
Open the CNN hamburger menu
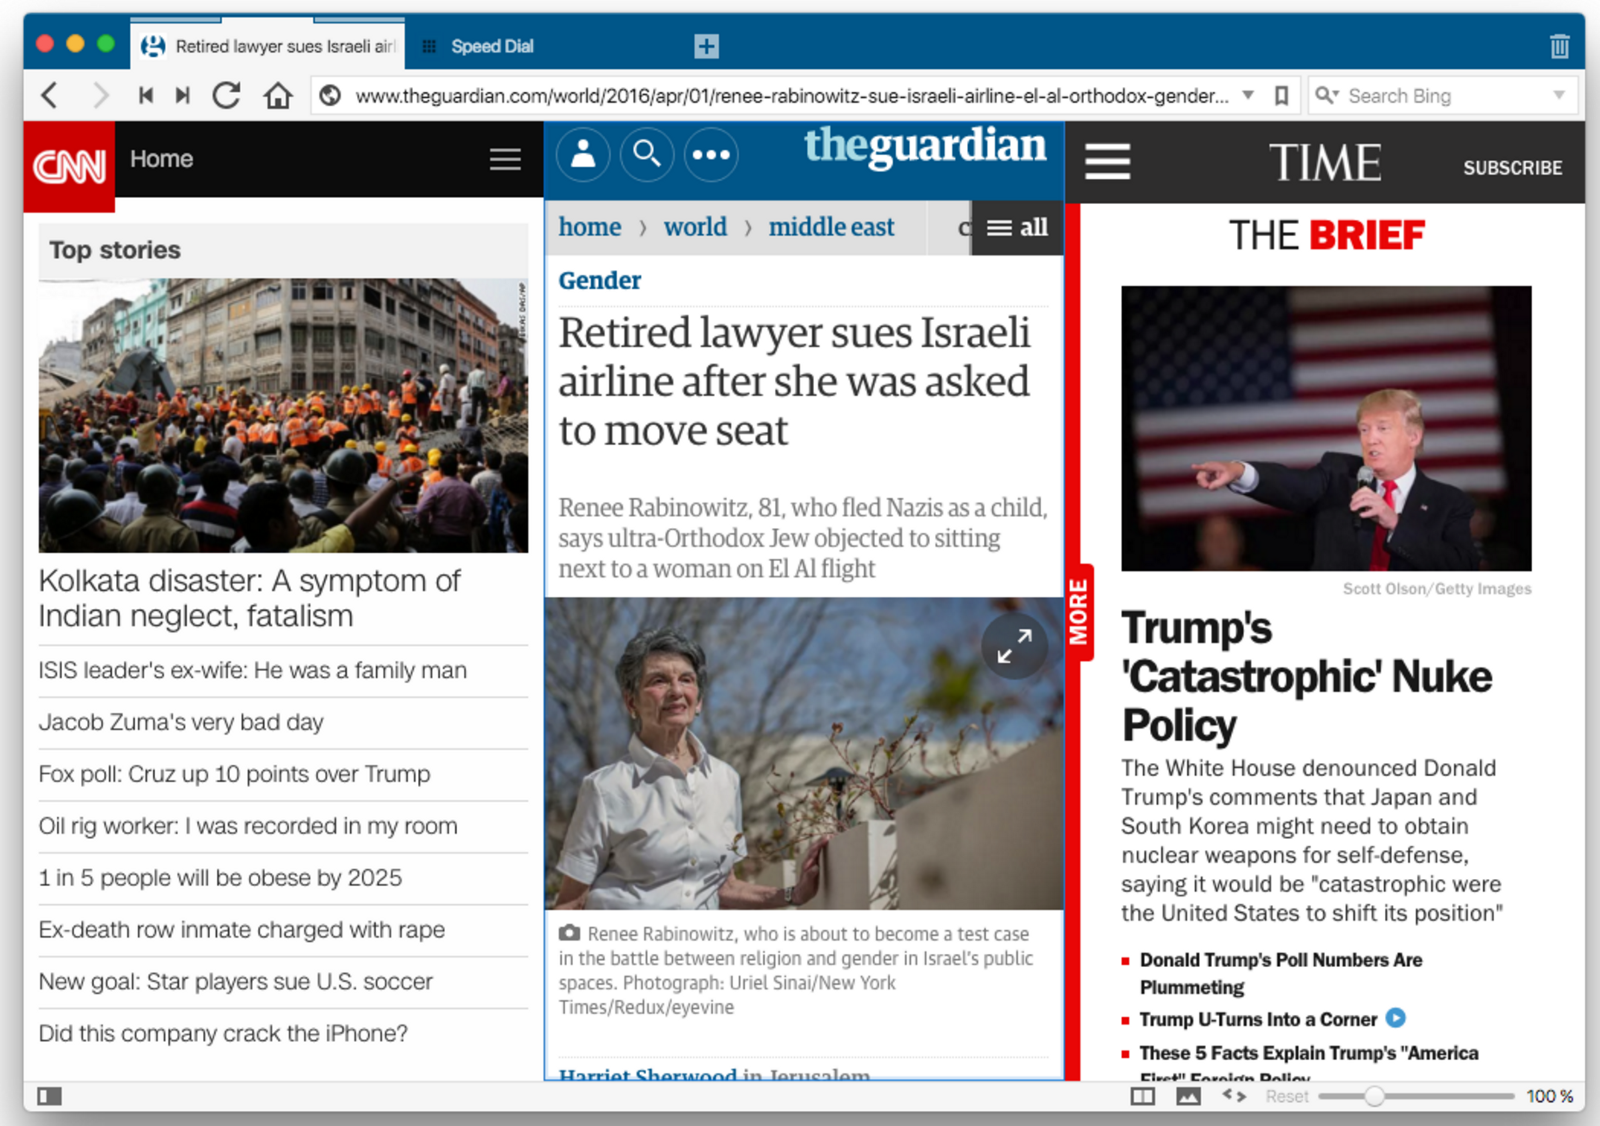pos(505,160)
